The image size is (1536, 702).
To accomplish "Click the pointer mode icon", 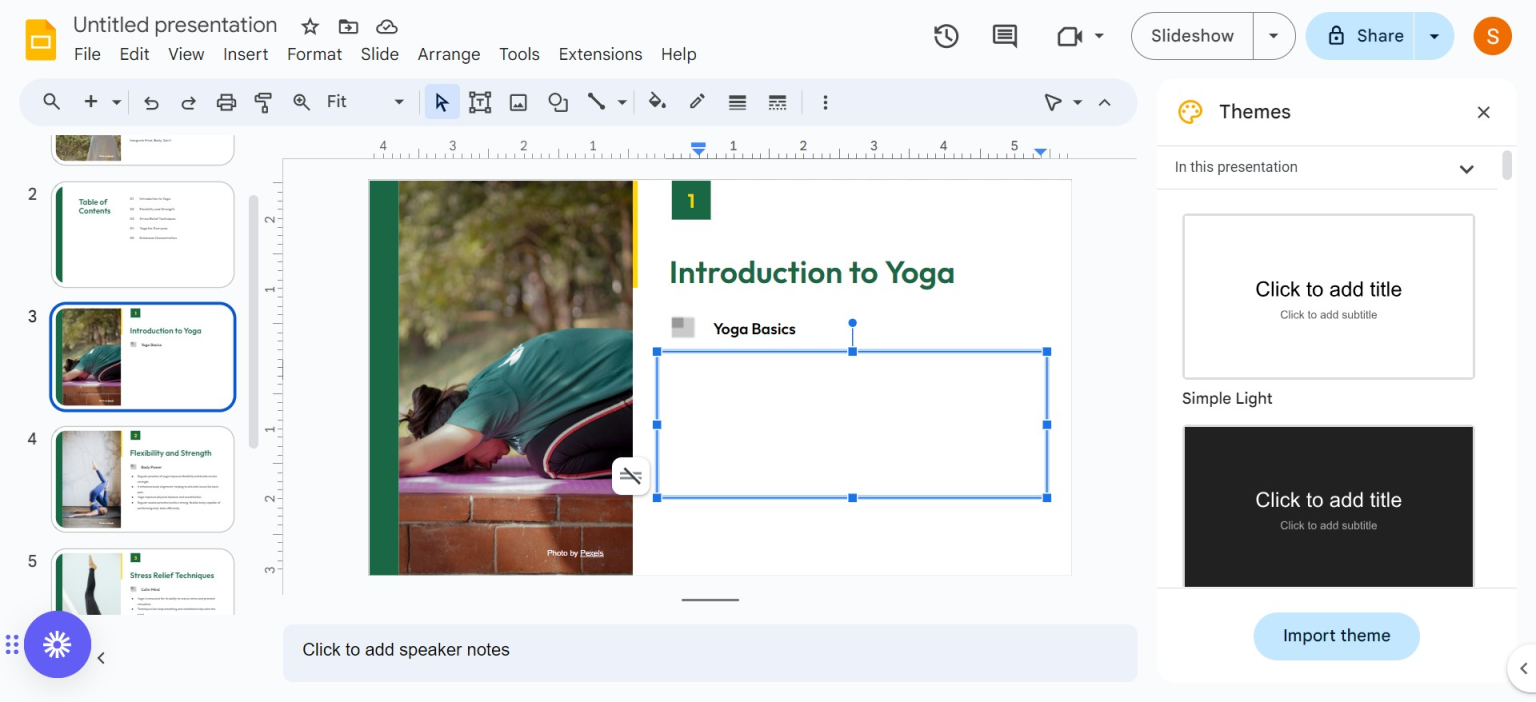I will pyautogui.click(x=1053, y=102).
